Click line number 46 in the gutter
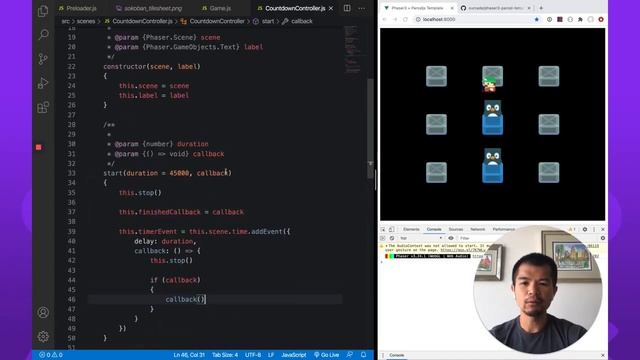This screenshot has width=640, height=360. 72,299
